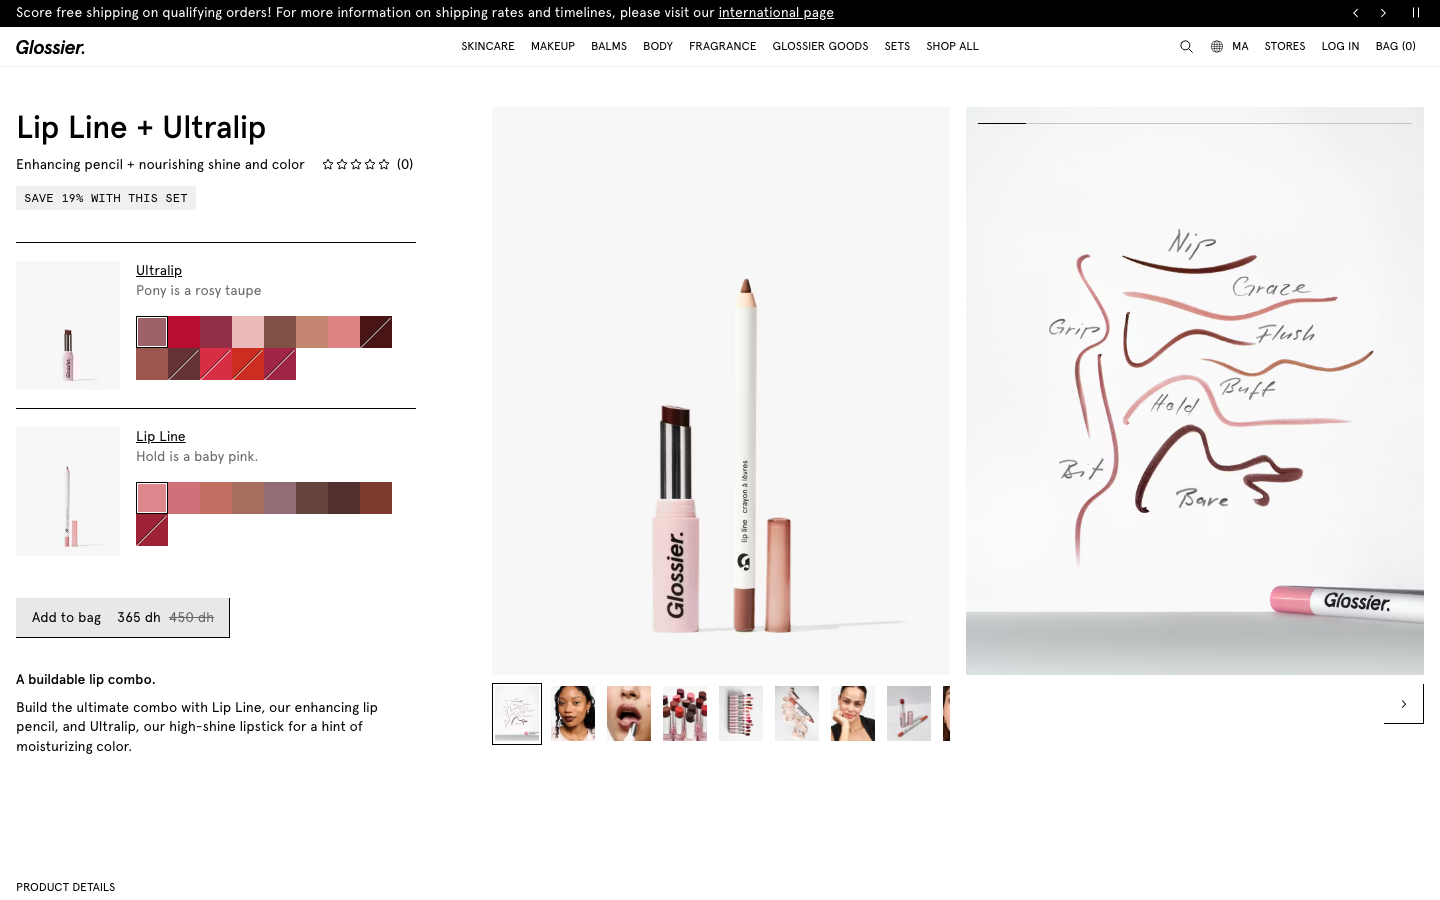Open the BODY menu
This screenshot has width=1440, height=900.
(658, 46)
